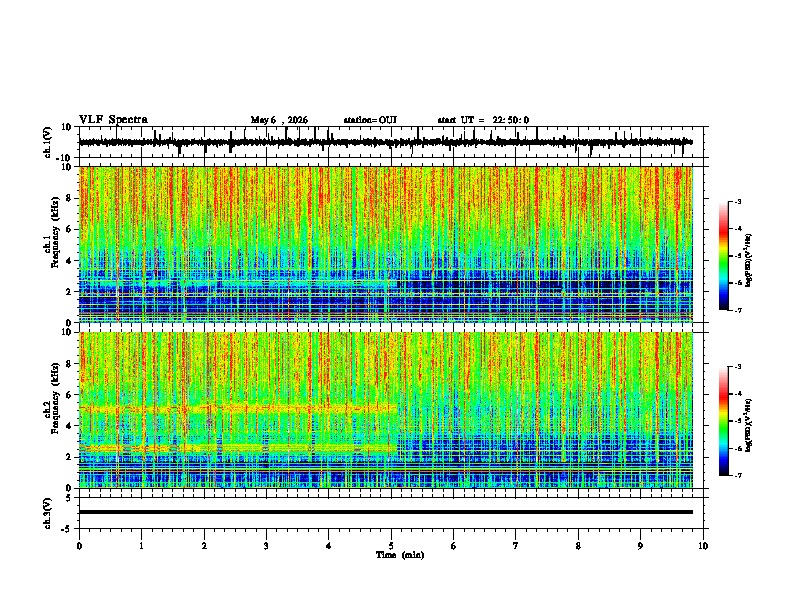Click the Time (min) axis label
792x612 pixels.
(400, 555)
